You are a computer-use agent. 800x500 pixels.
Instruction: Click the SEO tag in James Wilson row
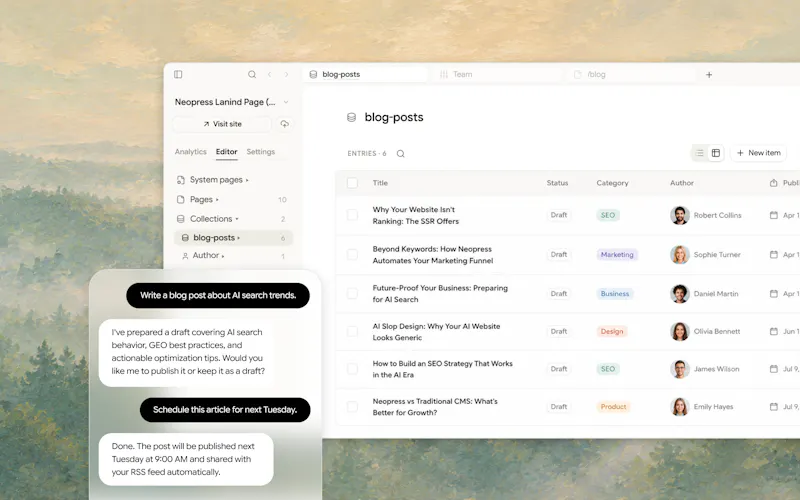(x=608, y=369)
